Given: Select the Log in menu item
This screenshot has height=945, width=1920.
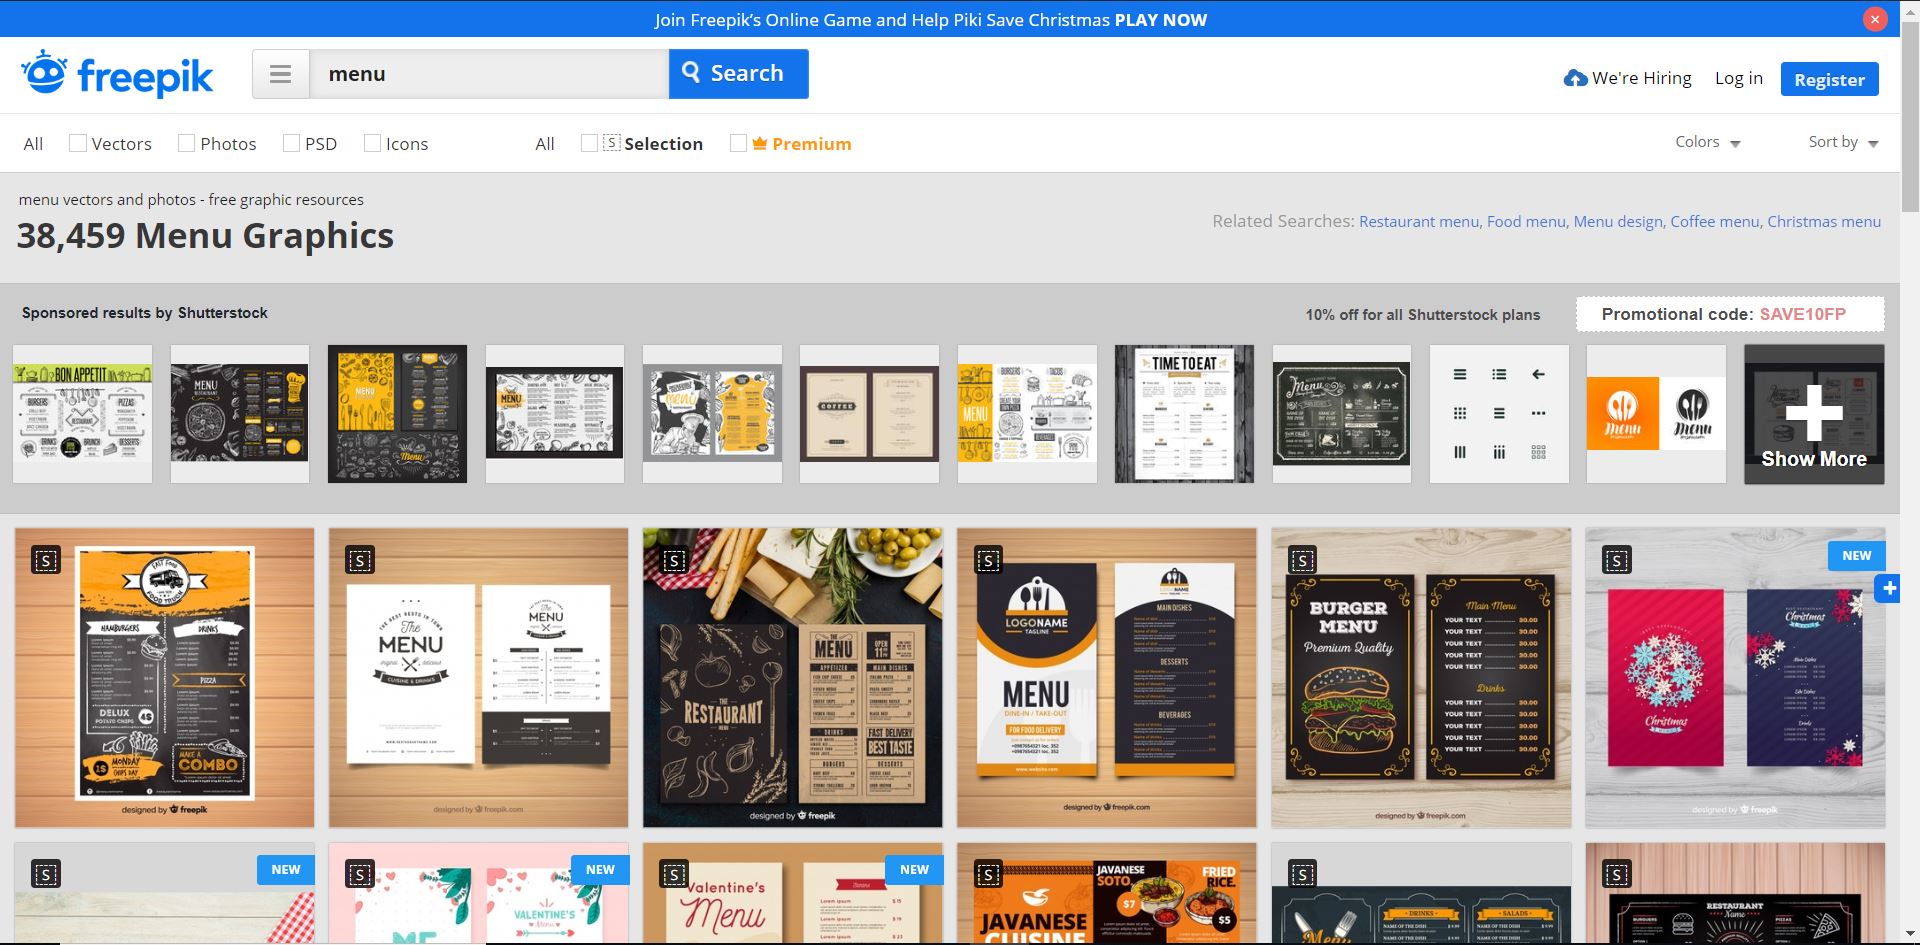Looking at the screenshot, I should click(1738, 78).
